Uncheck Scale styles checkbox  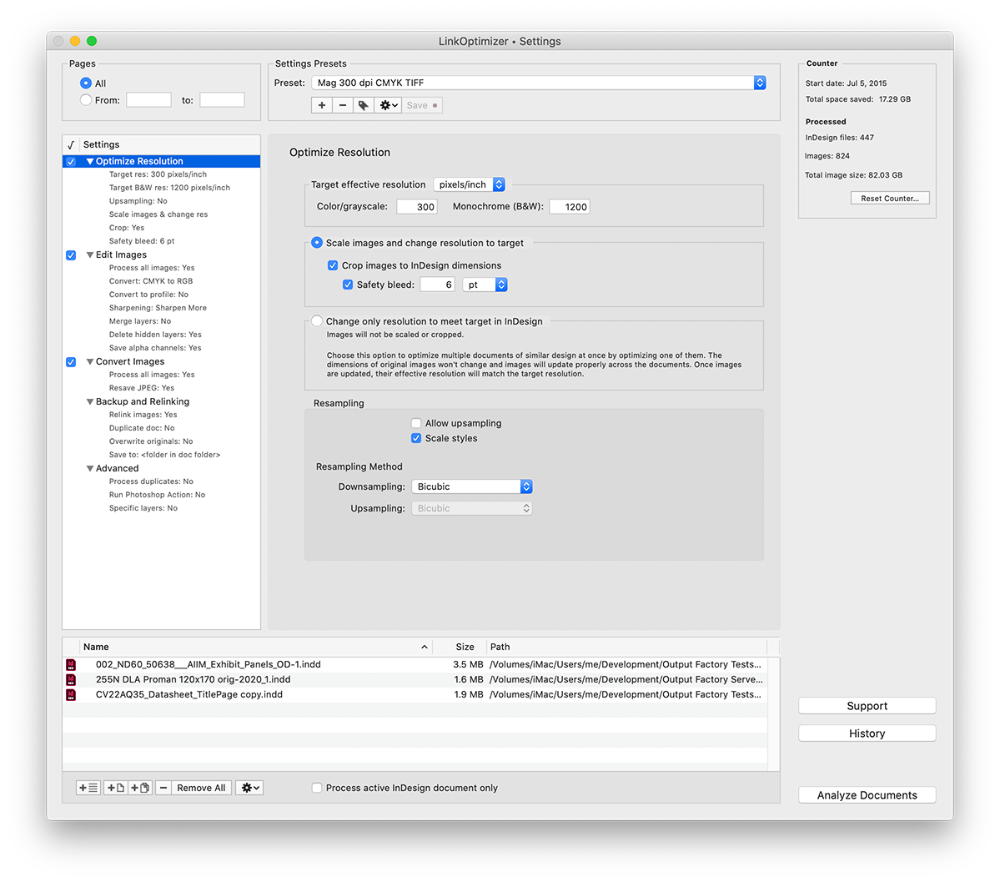(x=416, y=438)
